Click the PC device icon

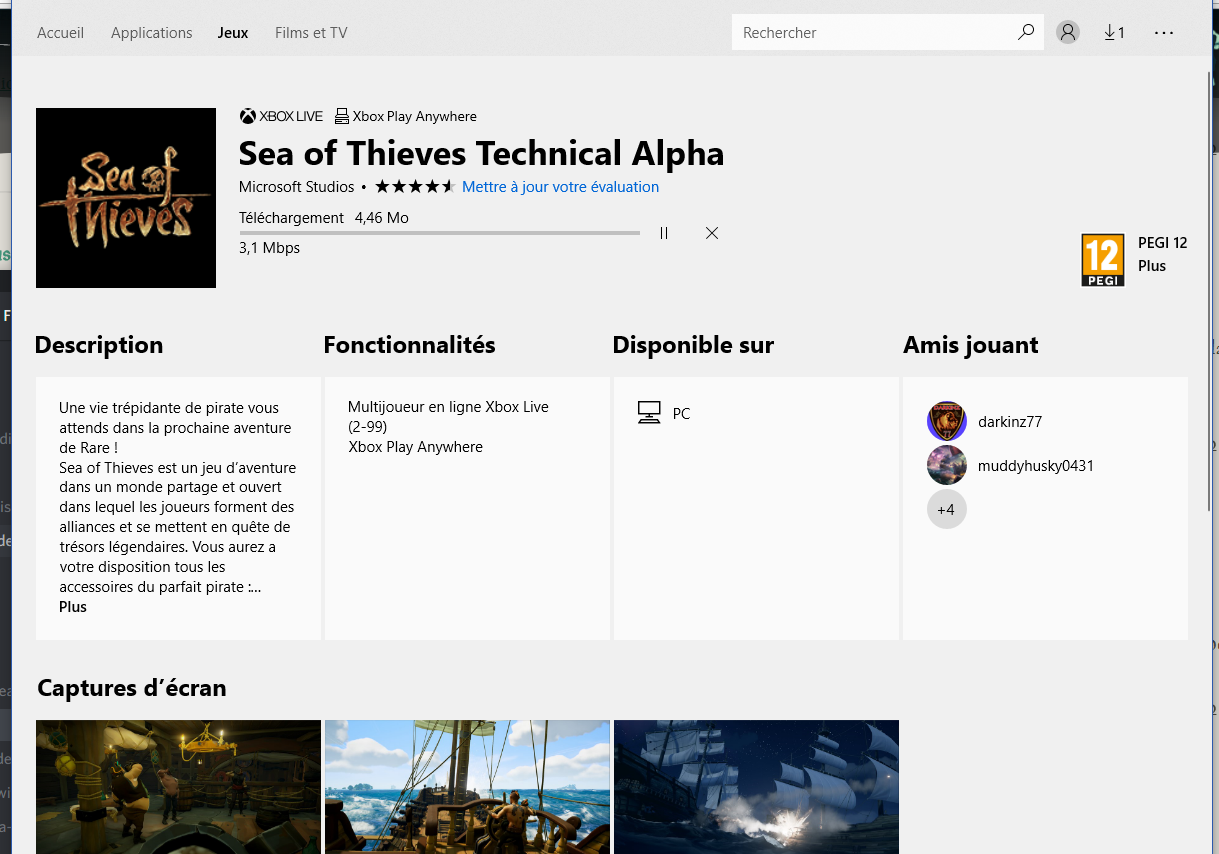coord(649,413)
